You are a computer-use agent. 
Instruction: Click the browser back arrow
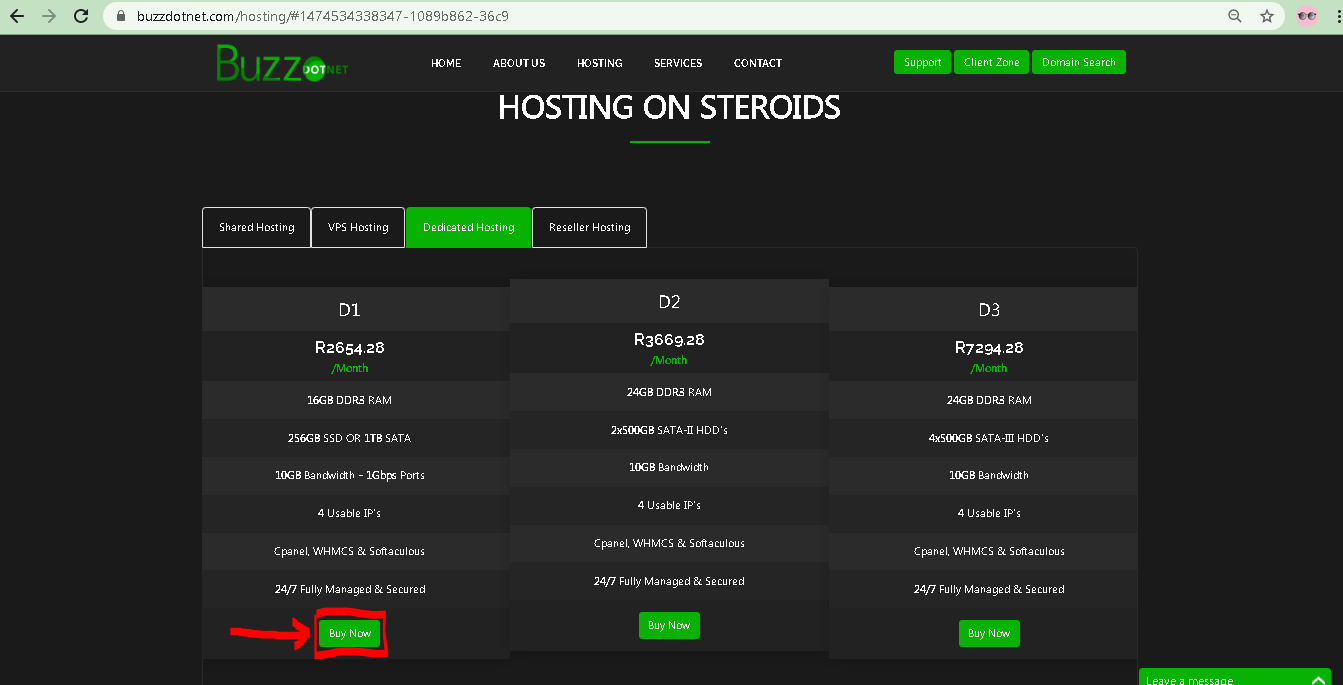17,16
